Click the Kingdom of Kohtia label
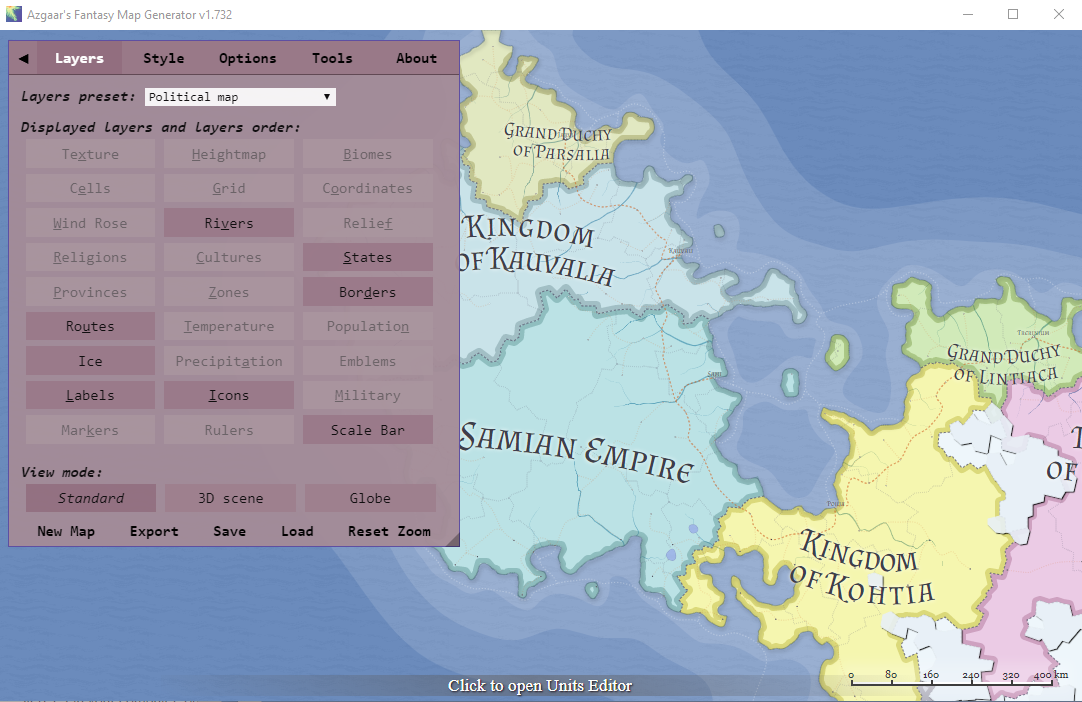 pyautogui.click(x=863, y=569)
